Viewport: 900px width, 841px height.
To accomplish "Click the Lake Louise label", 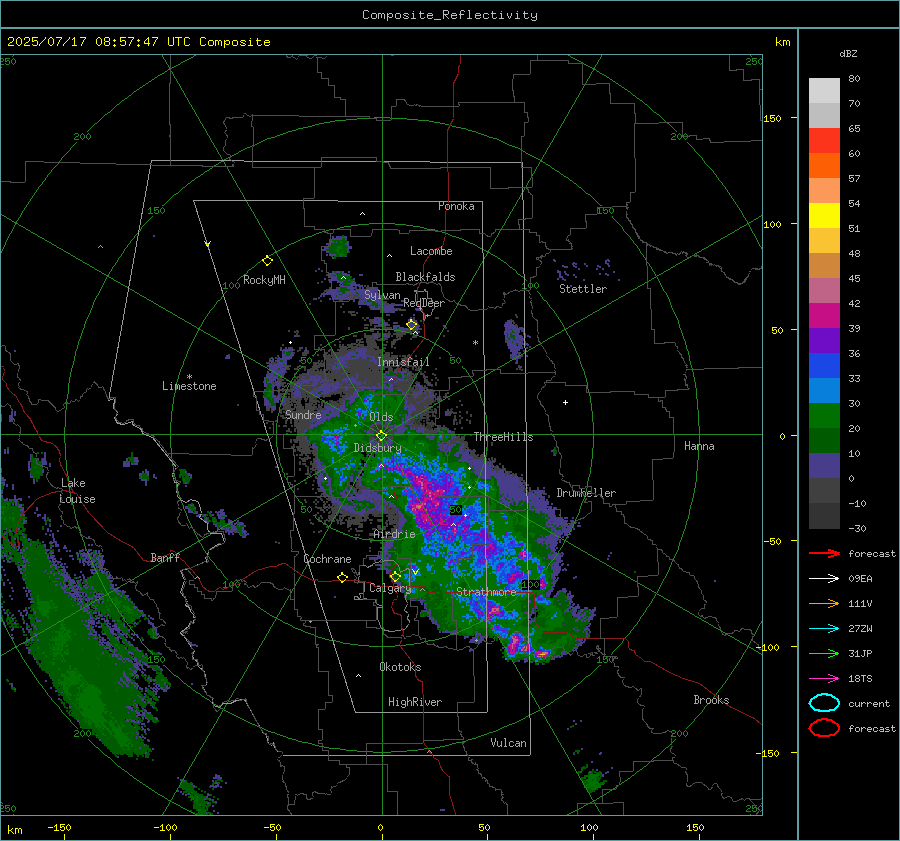I will pos(77,491).
